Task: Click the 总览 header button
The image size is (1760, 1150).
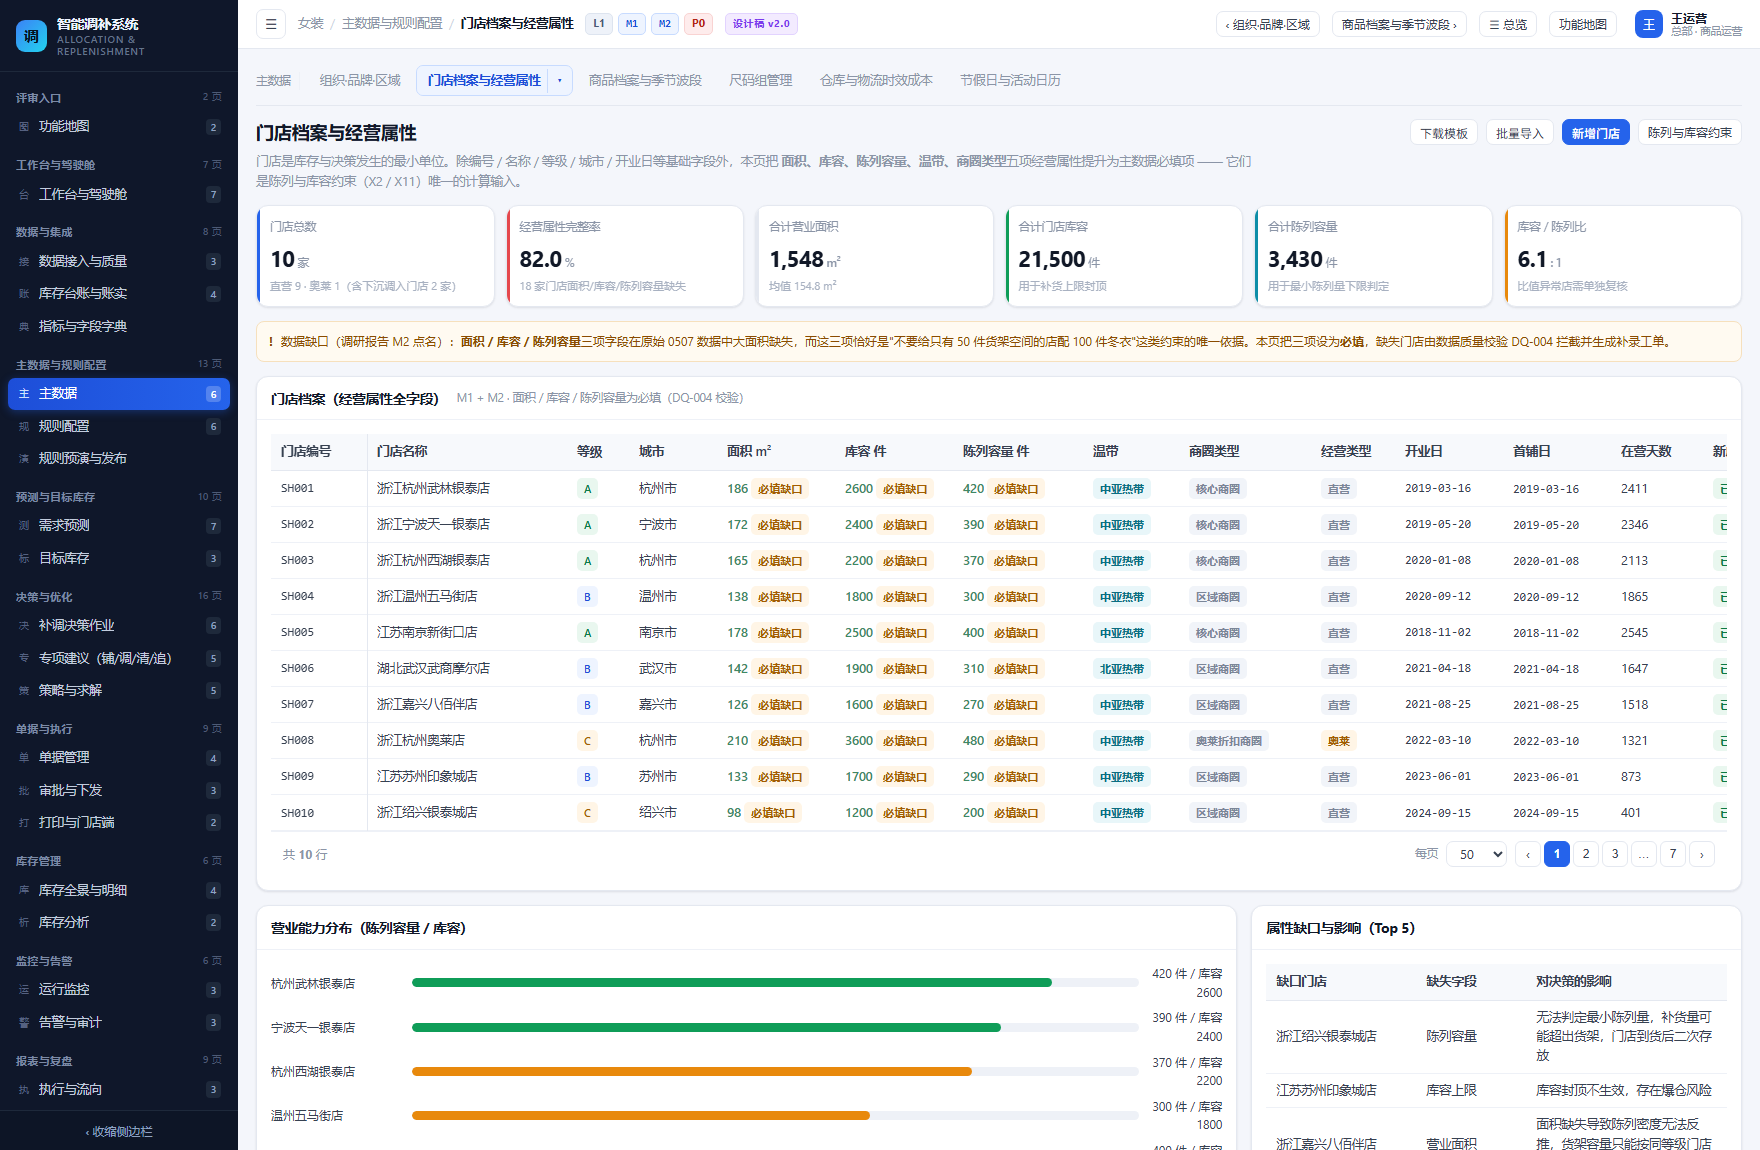Action: click(1508, 24)
